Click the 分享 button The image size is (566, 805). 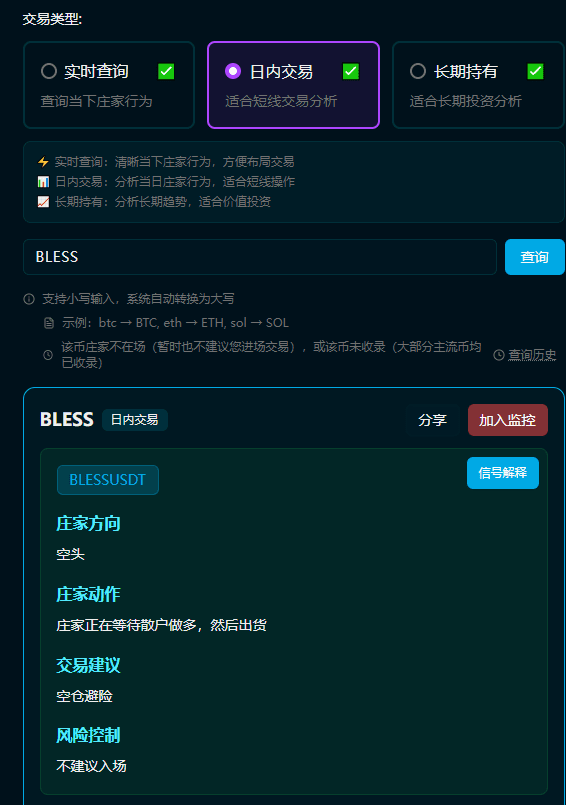point(432,420)
